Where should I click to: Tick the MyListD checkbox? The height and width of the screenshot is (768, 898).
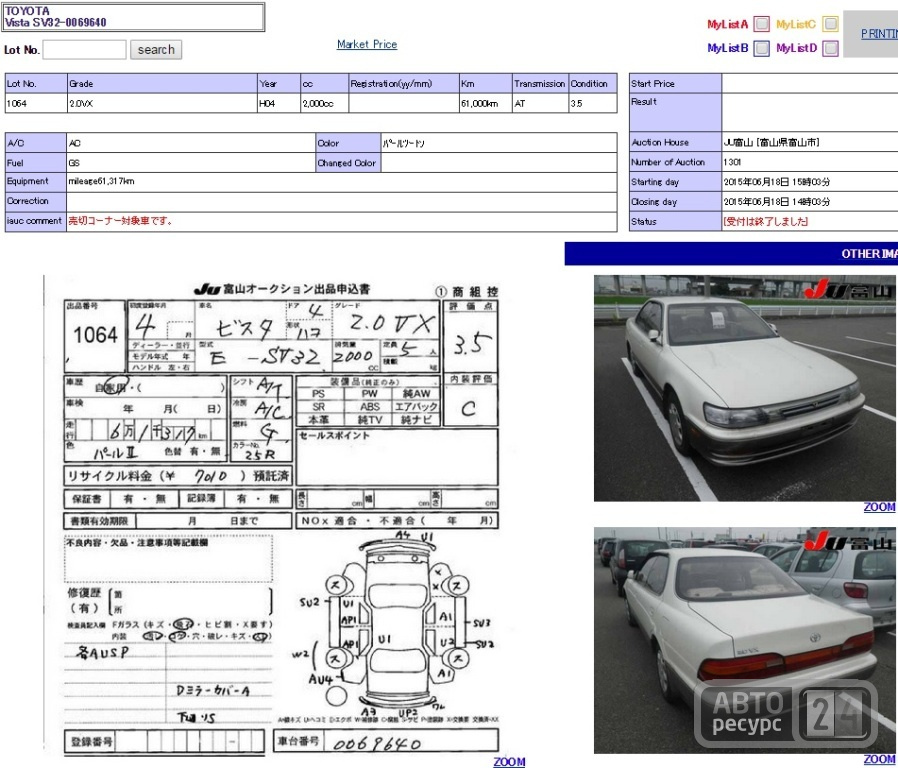830,48
